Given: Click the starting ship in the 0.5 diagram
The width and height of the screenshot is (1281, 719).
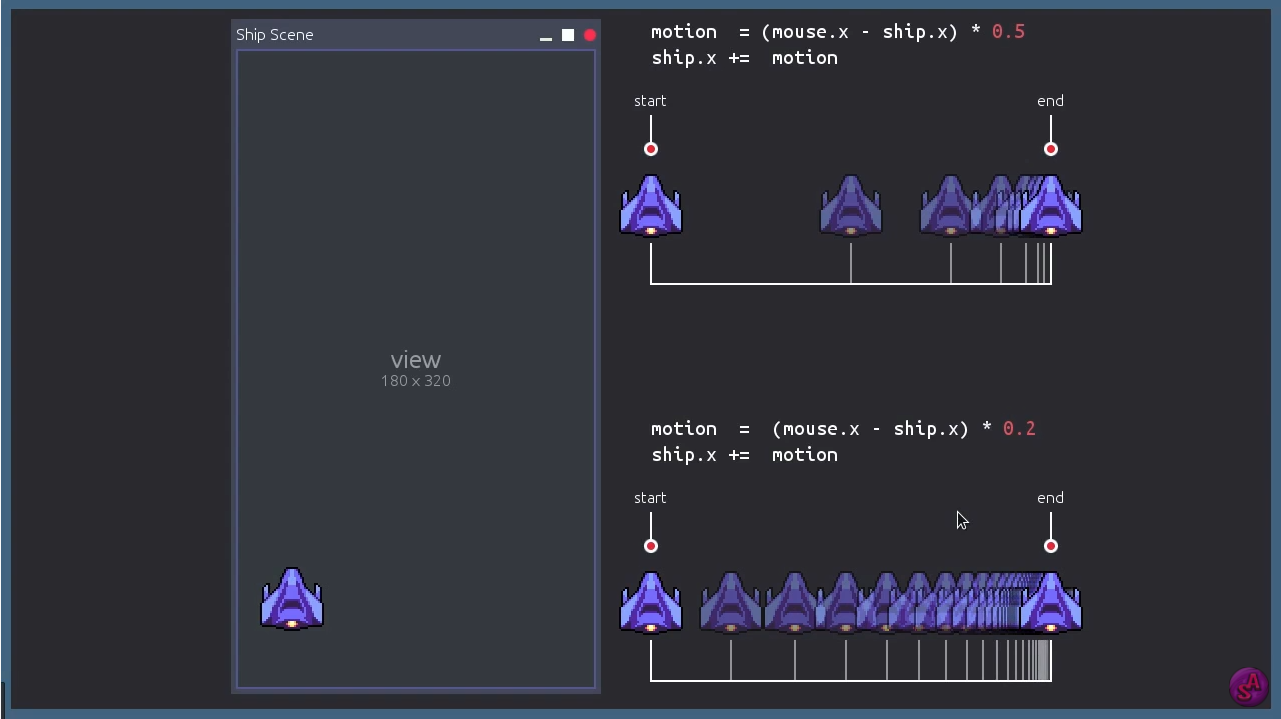Looking at the screenshot, I should (x=651, y=206).
